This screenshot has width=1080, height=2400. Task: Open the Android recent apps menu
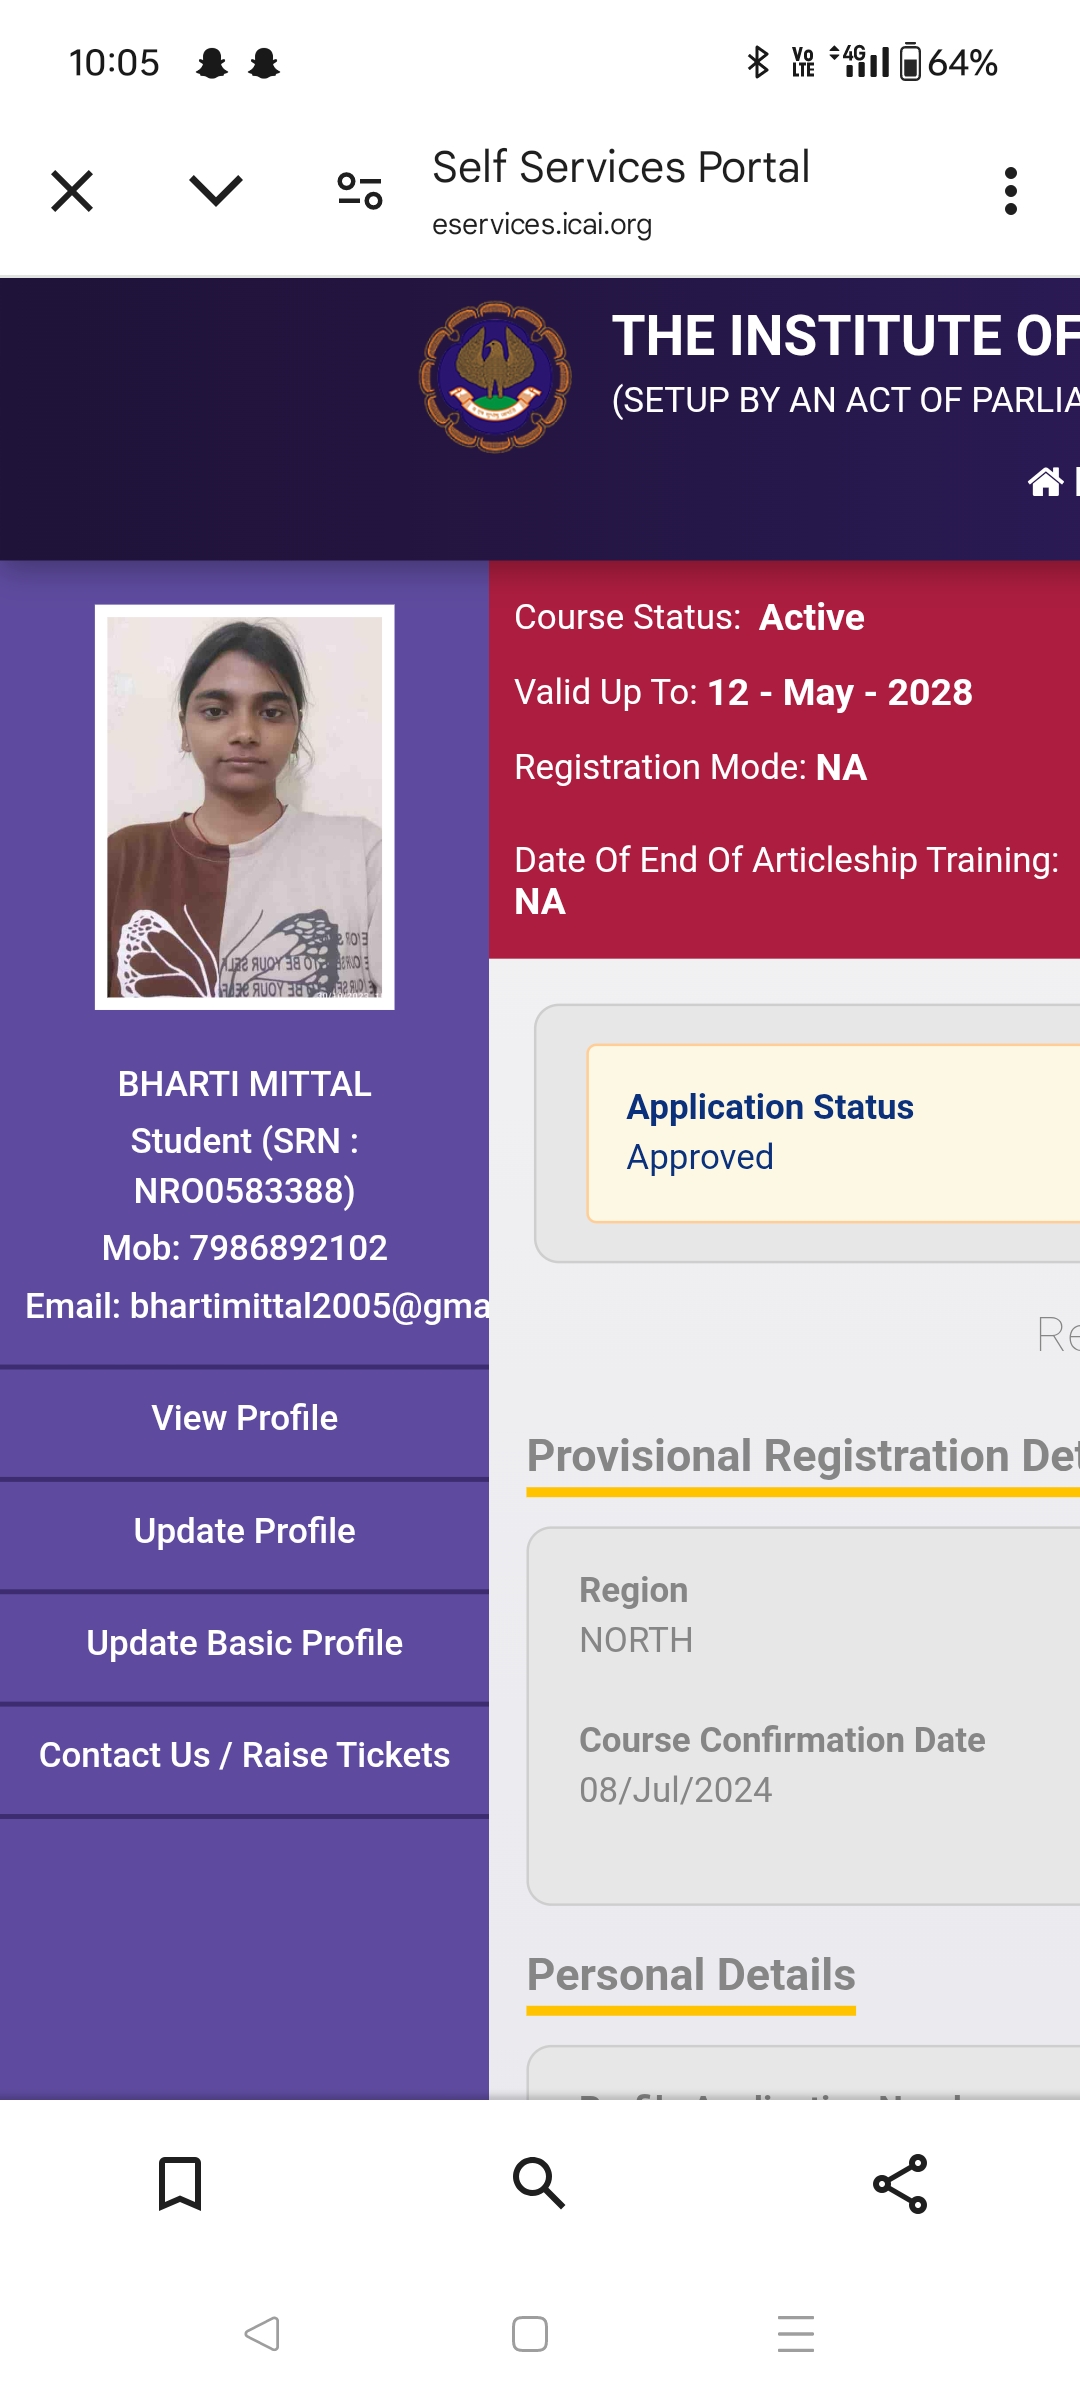[x=796, y=2334]
